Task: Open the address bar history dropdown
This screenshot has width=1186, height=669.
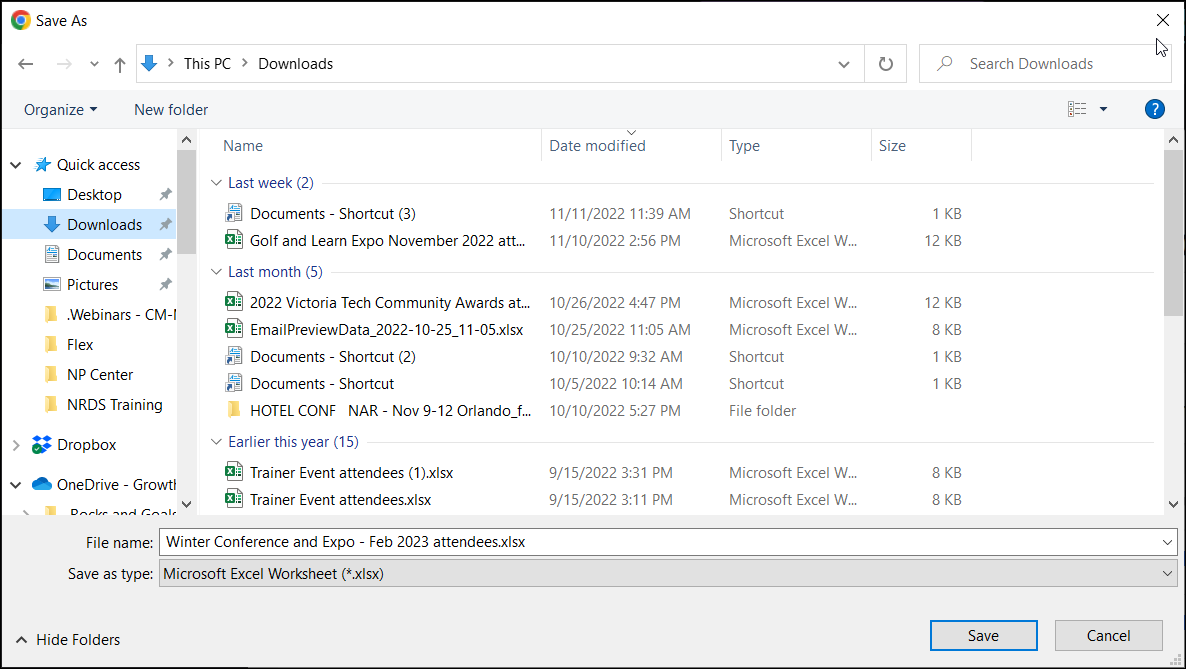Action: (844, 64)
